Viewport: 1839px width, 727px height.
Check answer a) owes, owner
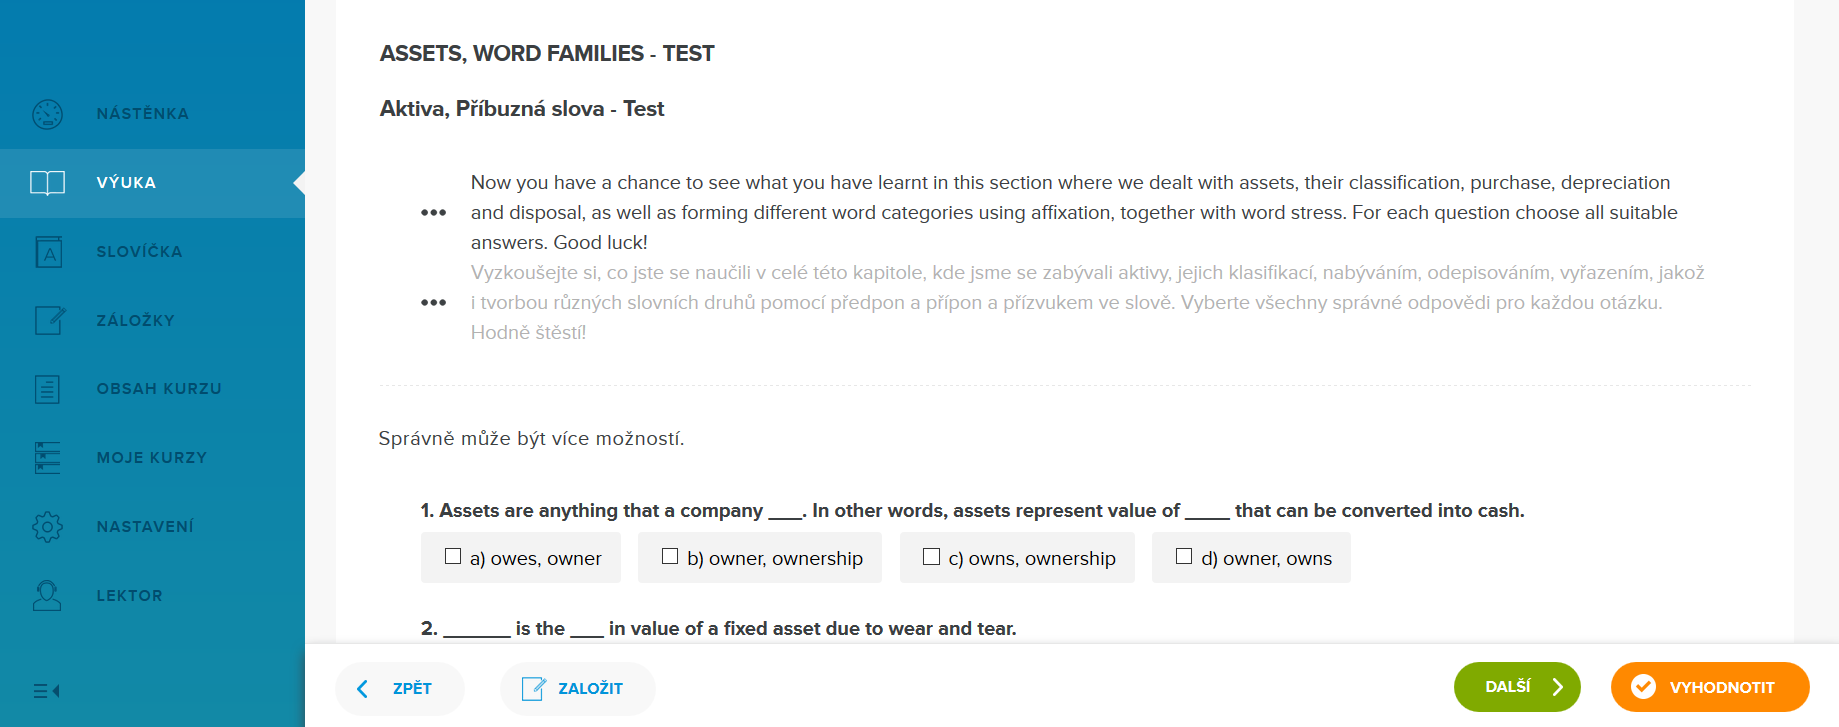tap(453, 557)
